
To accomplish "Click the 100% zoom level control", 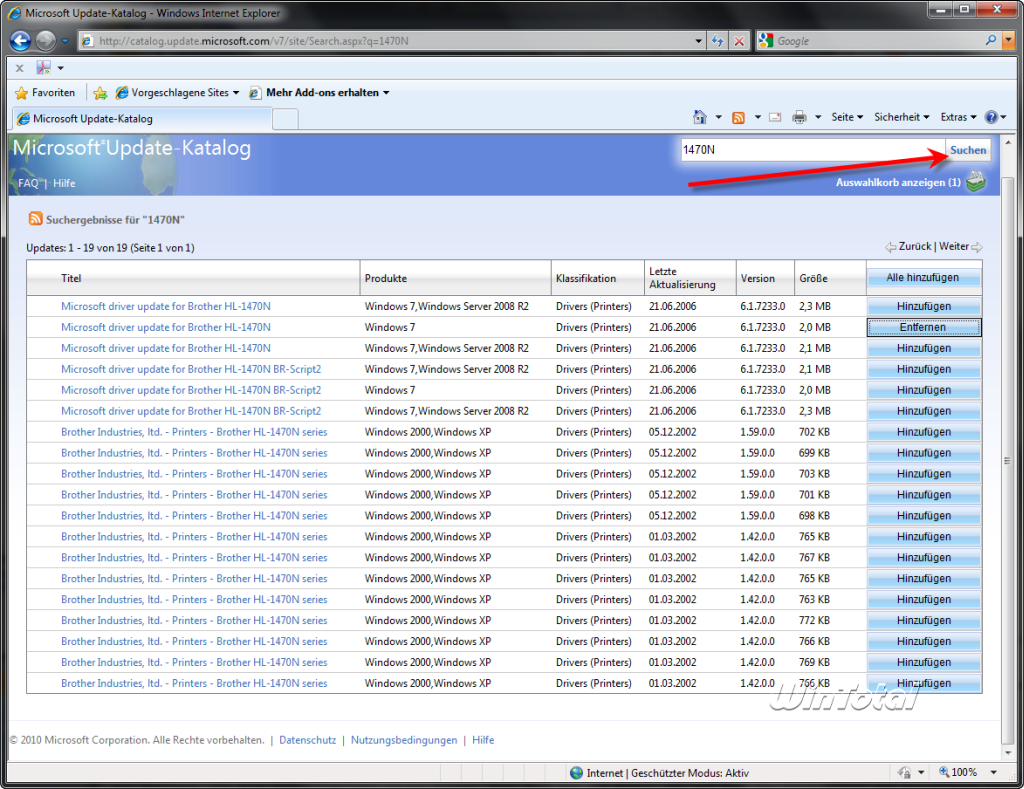I will pos(963,772).
